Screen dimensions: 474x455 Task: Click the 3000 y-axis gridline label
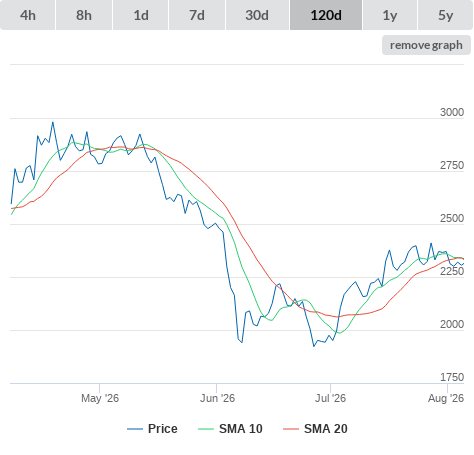[x=452, y=112]
